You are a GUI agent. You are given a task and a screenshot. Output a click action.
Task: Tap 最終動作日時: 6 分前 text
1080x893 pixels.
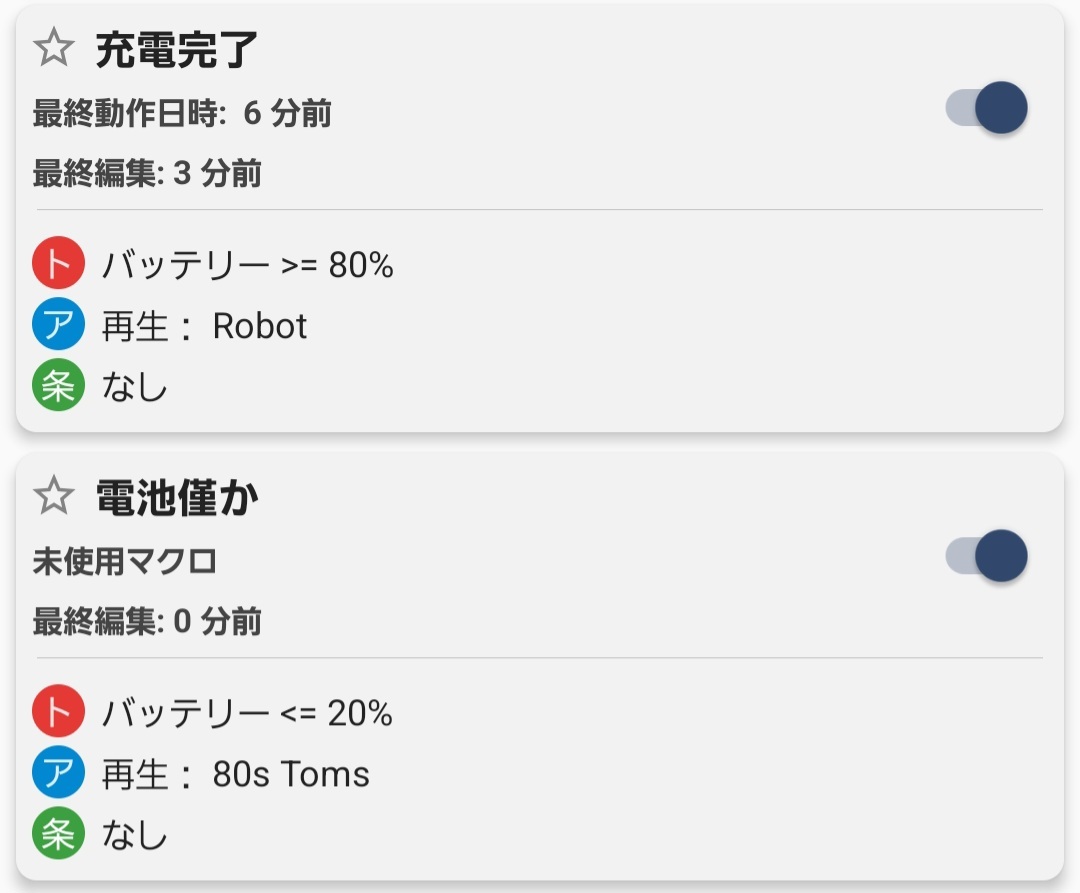tap(182, 114)
